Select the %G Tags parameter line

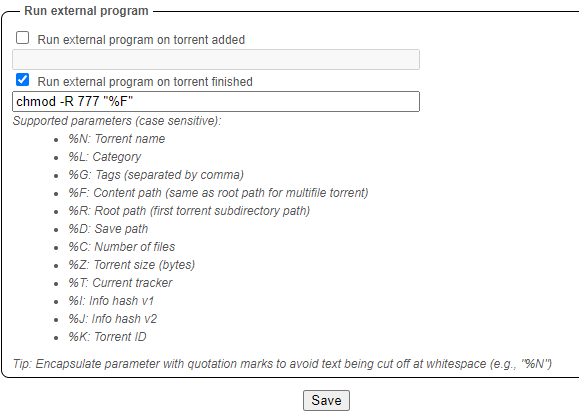click(156, 175)
